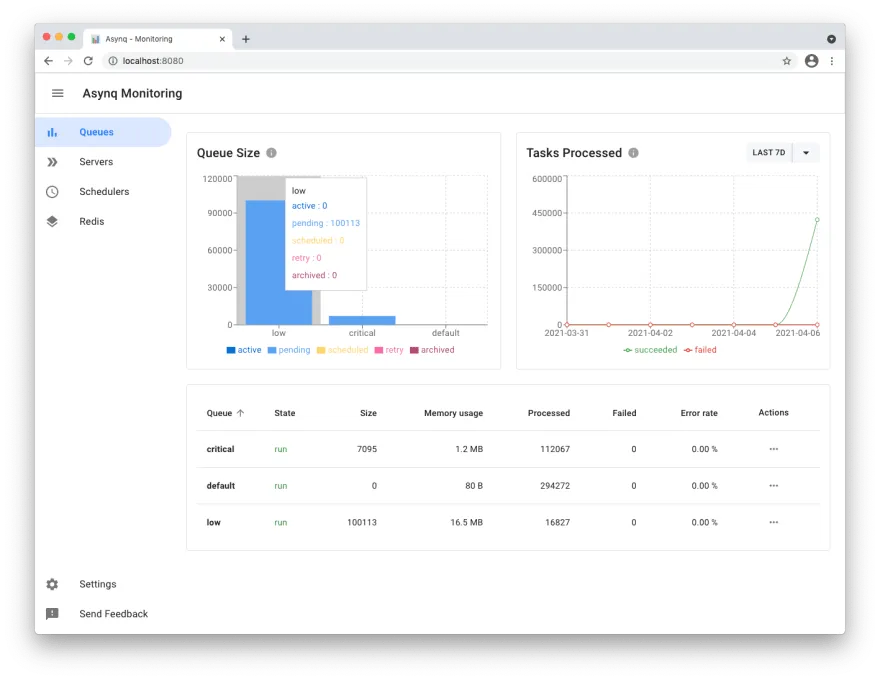Open the Schedulers clock icon
The image size is (880, 680).
point(53,191)
